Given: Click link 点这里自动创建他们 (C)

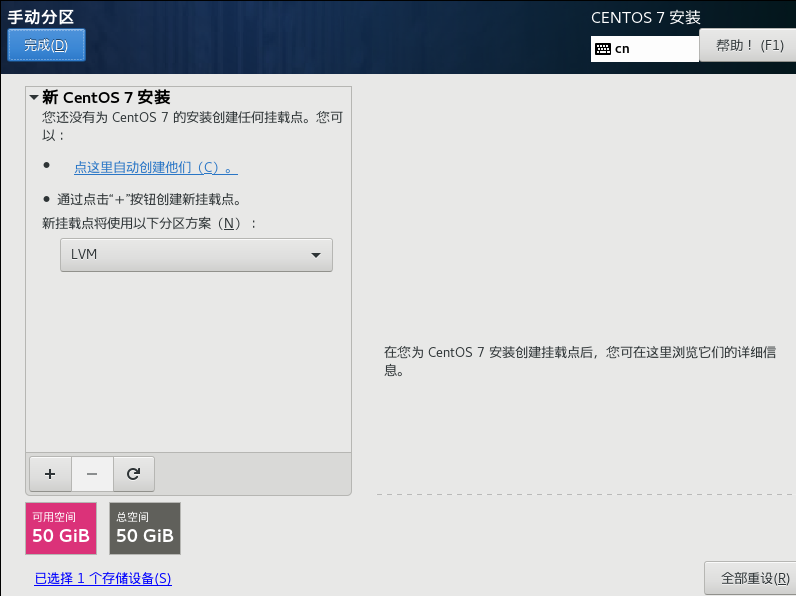Looking at the screenshot, I should click(156, 168).
